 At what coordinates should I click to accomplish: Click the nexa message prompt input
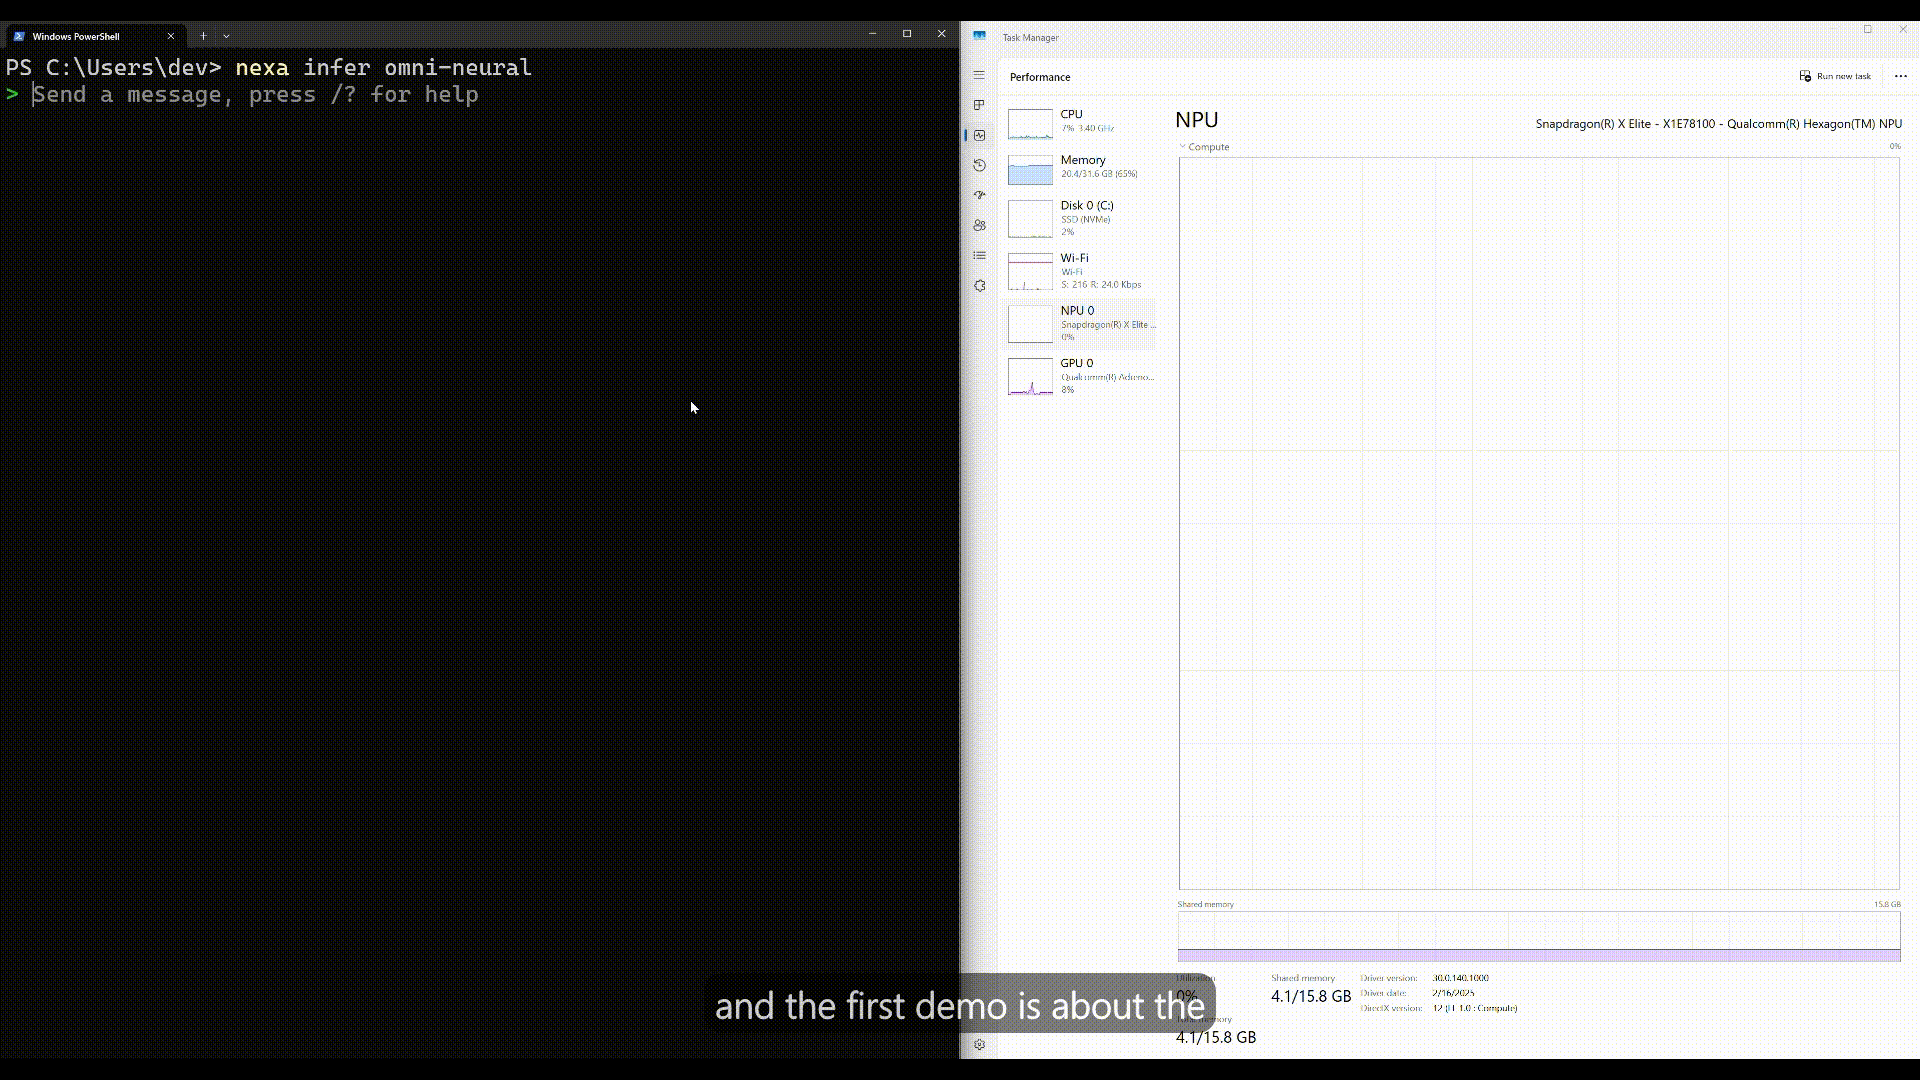coord(255,95)
